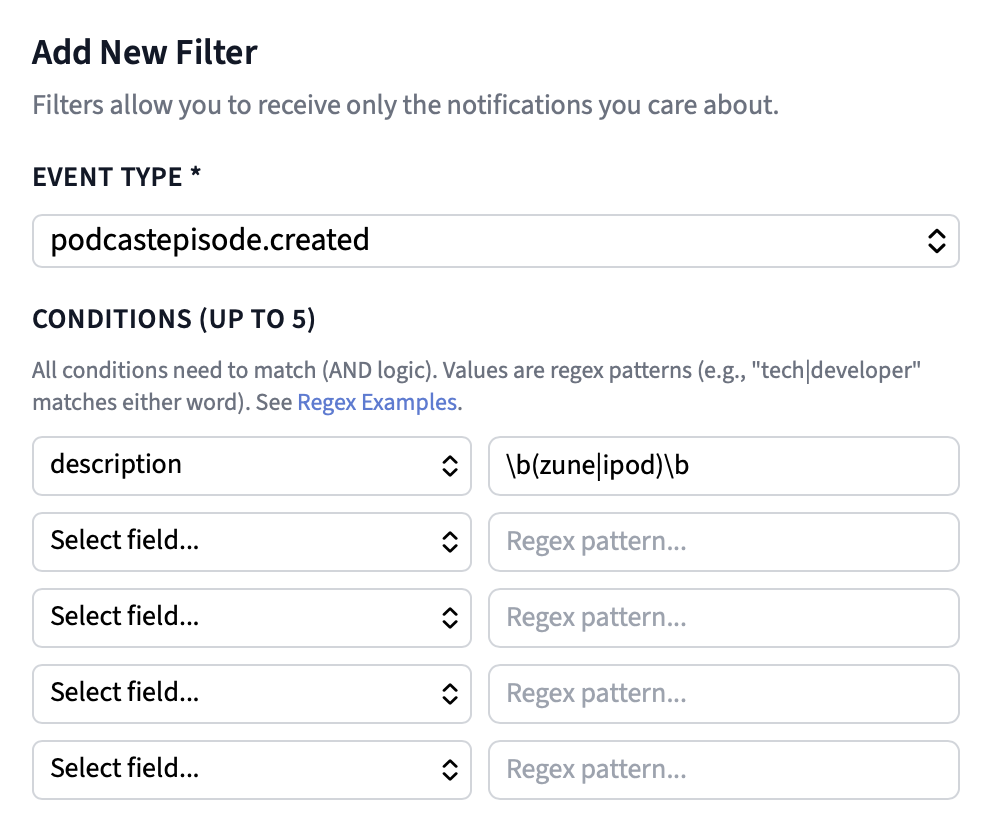Open the second condition's field dropdown
This screenshot has height=824, width=988.
coord(250,541)
